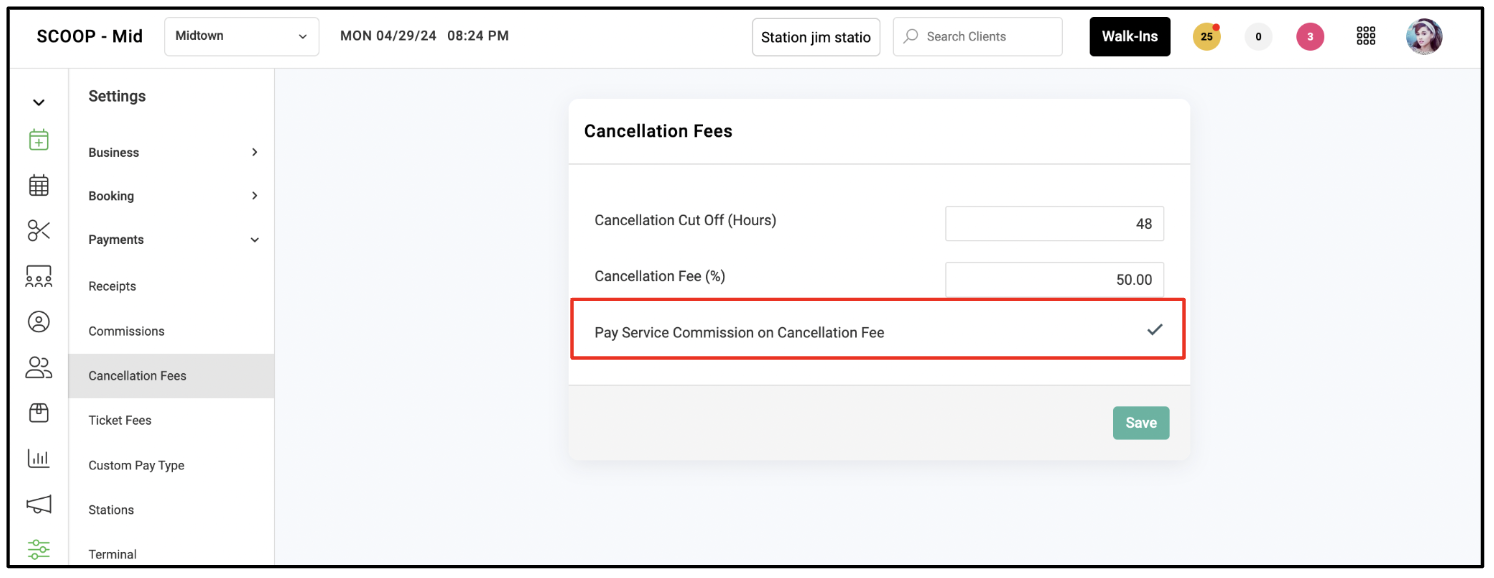This screenshot has width=1494, height=578.
Task: Select Ticket Fees in the settings menu
Action: click(120, 420)
